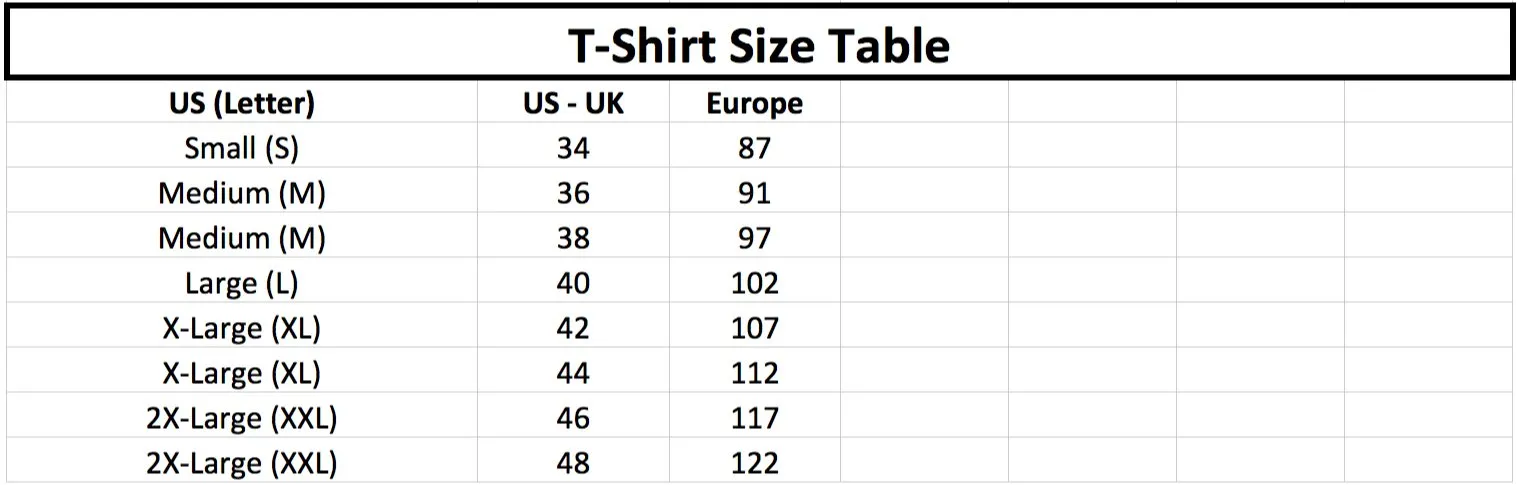1517x485 pixels.
Task: Click the US (Letter) header cell
Action: pos(242,102)
